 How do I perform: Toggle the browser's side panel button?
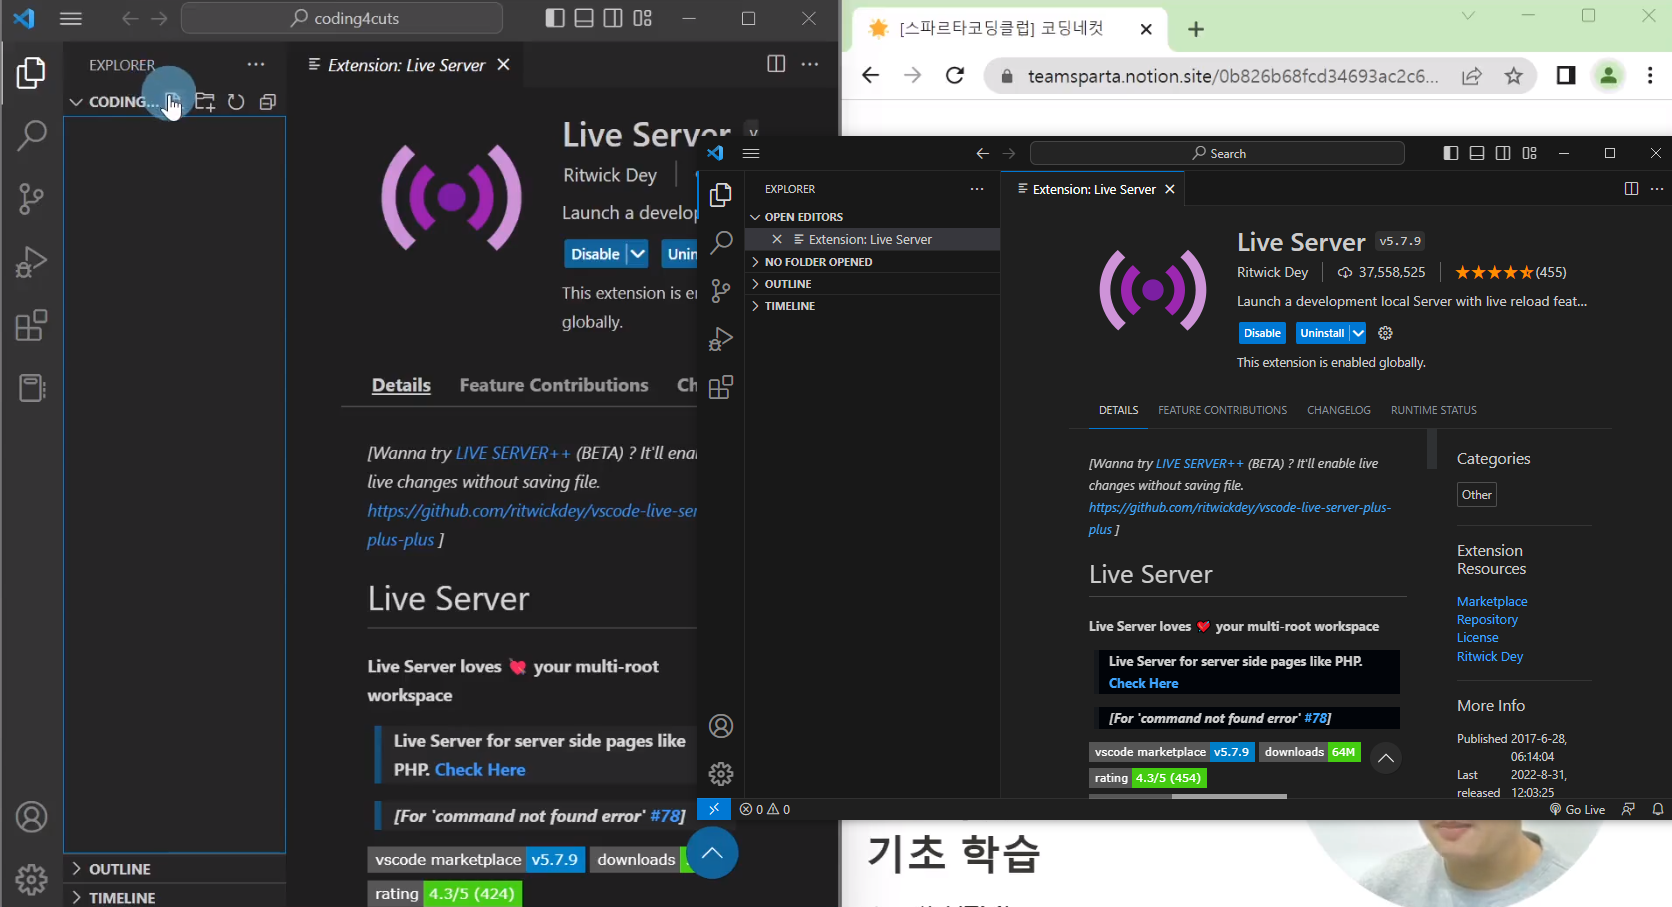coord(1566,76)
